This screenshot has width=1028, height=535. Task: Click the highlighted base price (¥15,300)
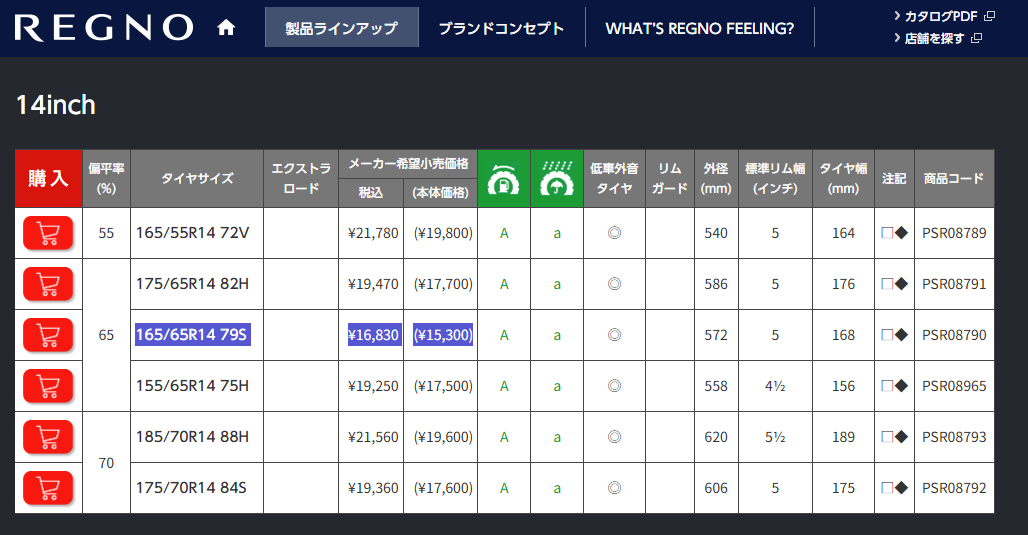tap(443, 335)
